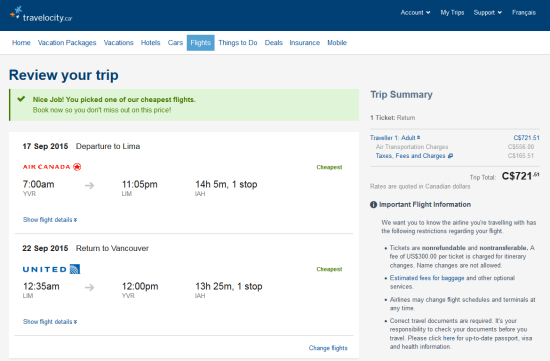Select the Flights tab
The height and width of the screenshot is (361, 550).
point(200,43)
